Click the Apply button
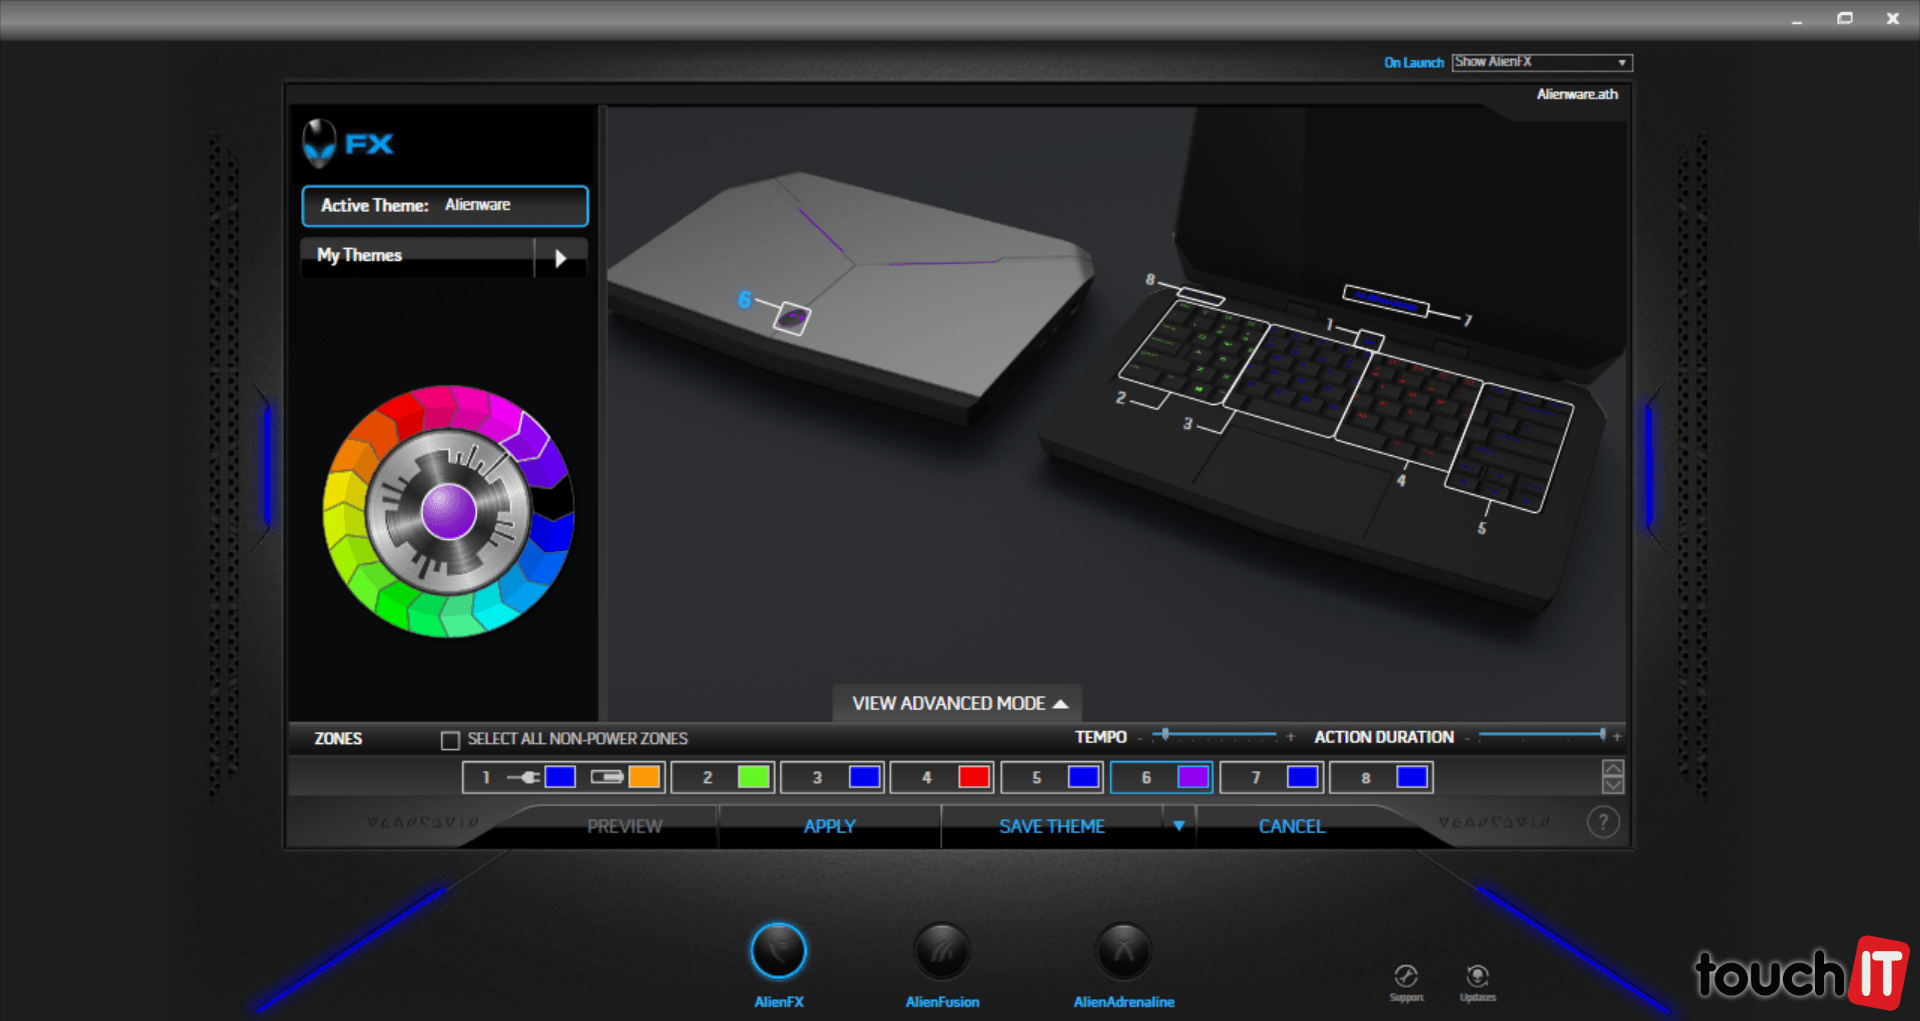The width and height of the screenshot is (1920, 1021). [x=829, y=826]
